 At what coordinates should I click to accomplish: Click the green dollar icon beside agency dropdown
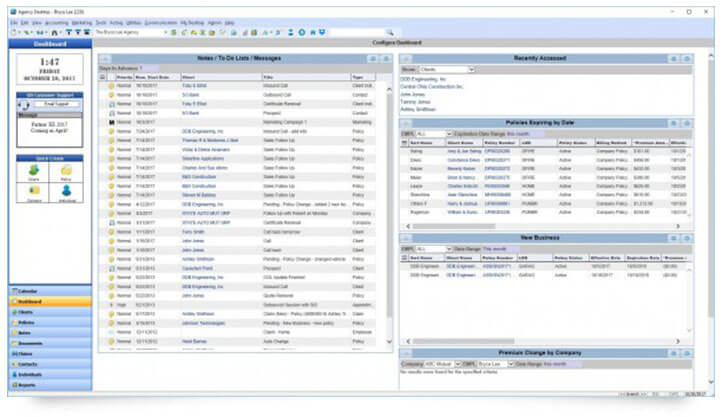(174, 32)
